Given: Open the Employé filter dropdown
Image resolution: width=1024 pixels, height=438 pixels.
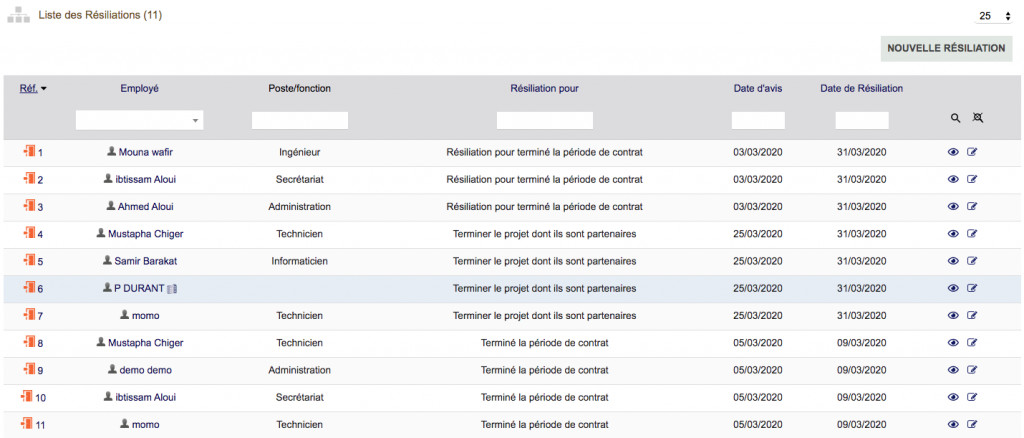Looking at the screenshot, I should point(140,120).
